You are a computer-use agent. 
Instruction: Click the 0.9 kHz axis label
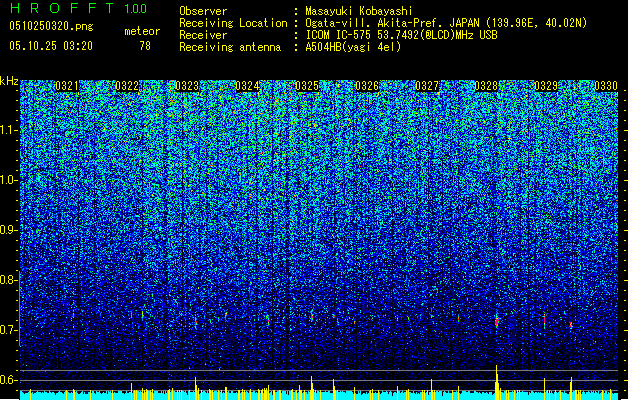click(9, 230)
